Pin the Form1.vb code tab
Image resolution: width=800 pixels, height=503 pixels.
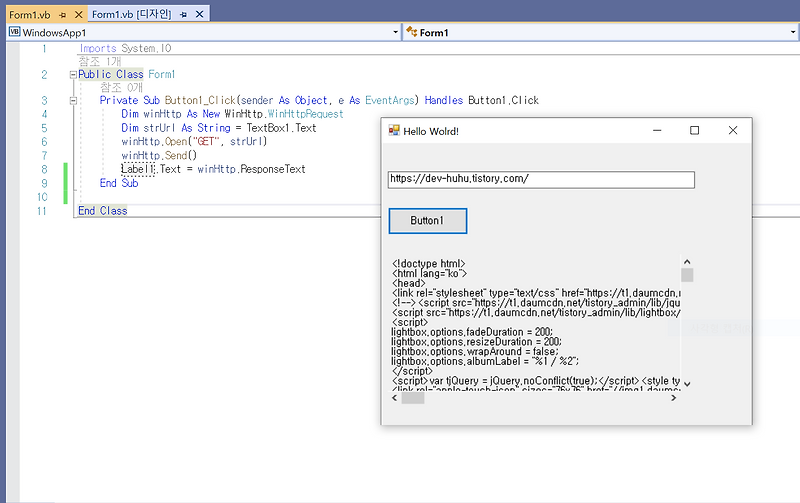63,15
